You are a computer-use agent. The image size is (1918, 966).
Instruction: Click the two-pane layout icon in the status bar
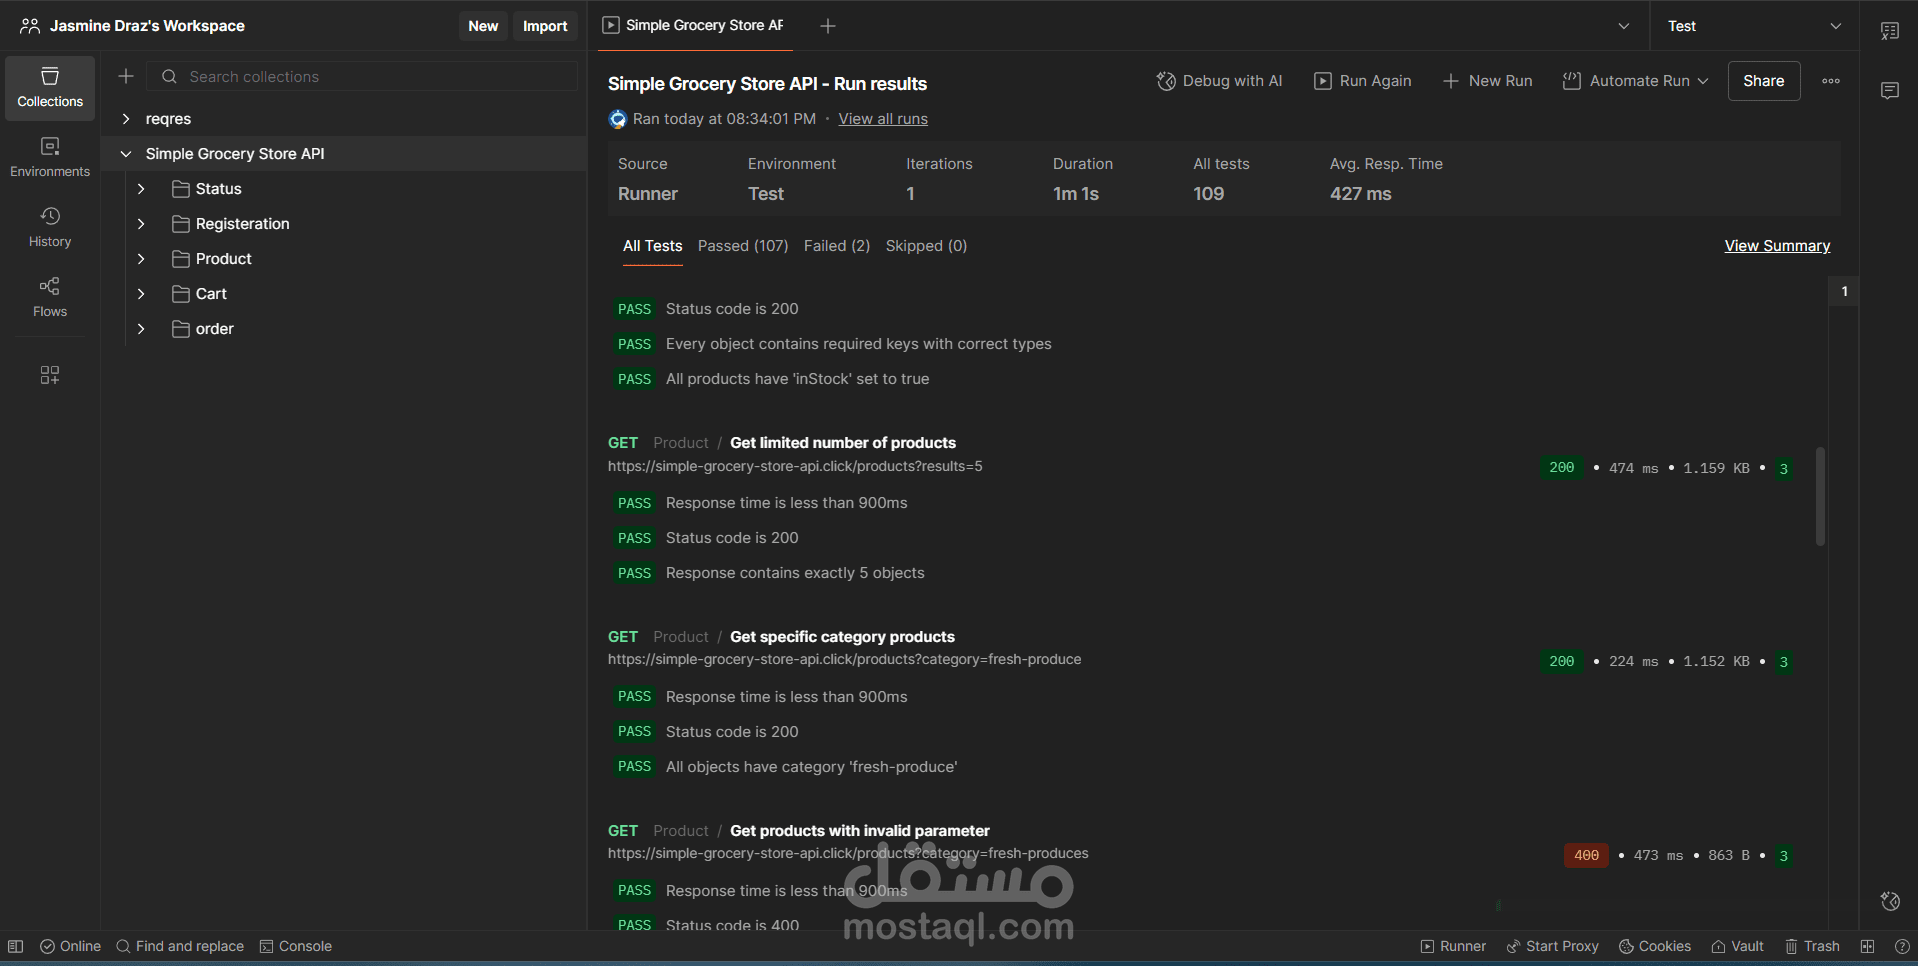click(1867, 946)
